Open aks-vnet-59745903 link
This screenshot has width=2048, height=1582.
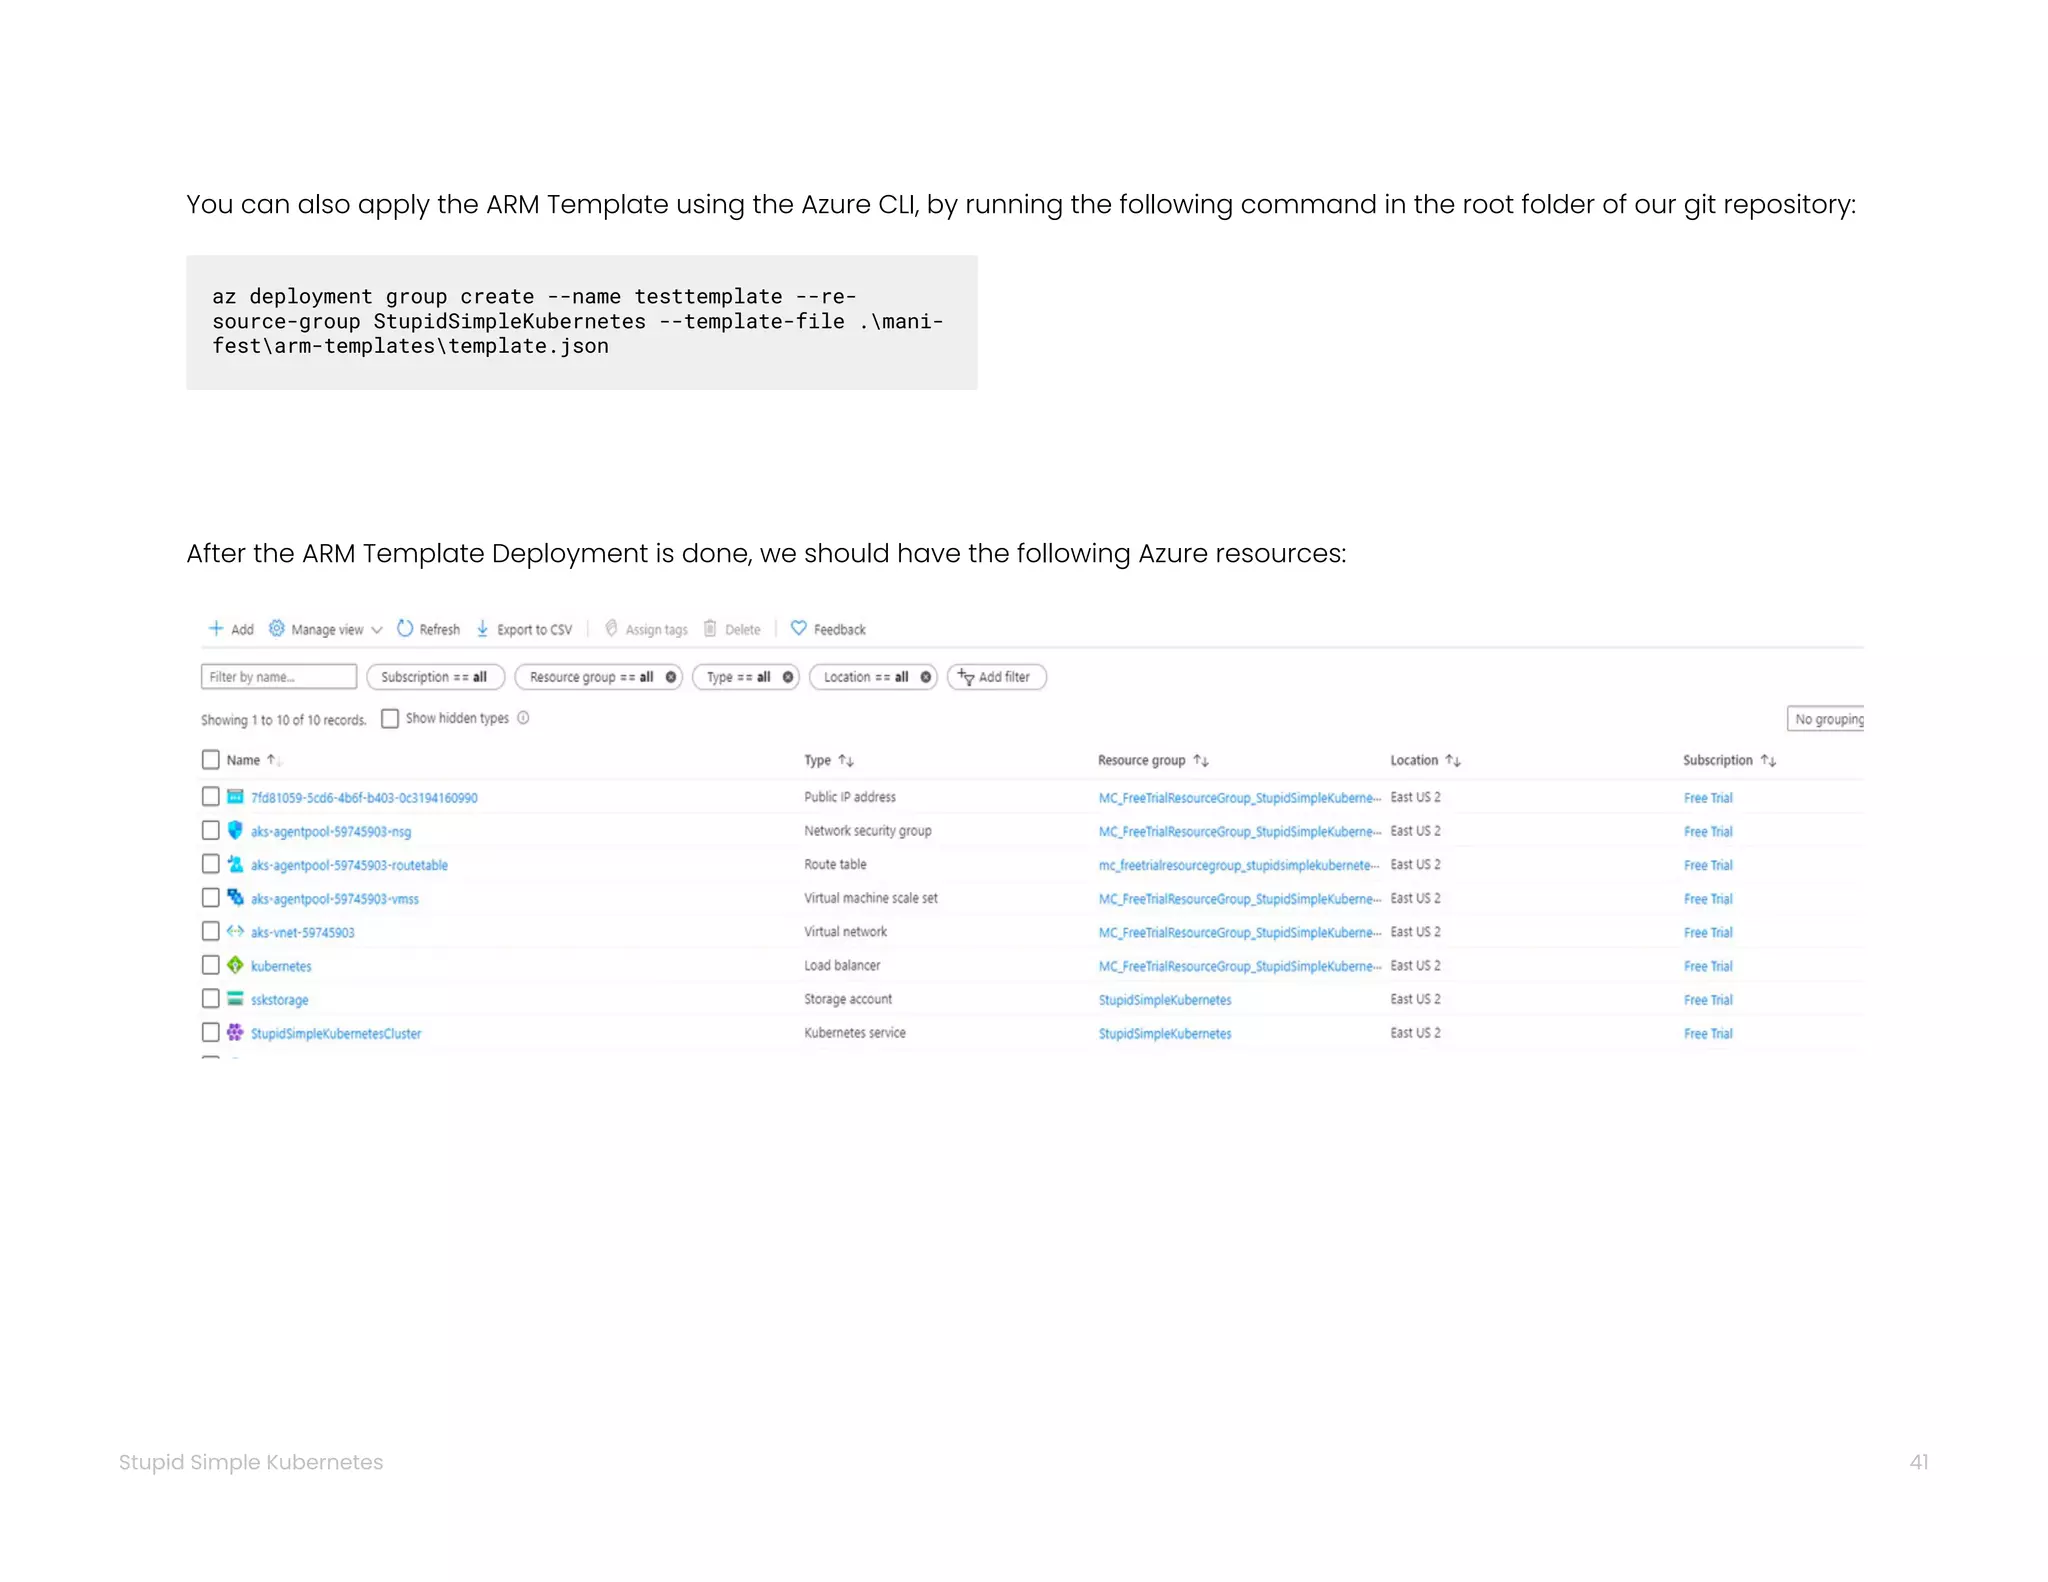303,933
